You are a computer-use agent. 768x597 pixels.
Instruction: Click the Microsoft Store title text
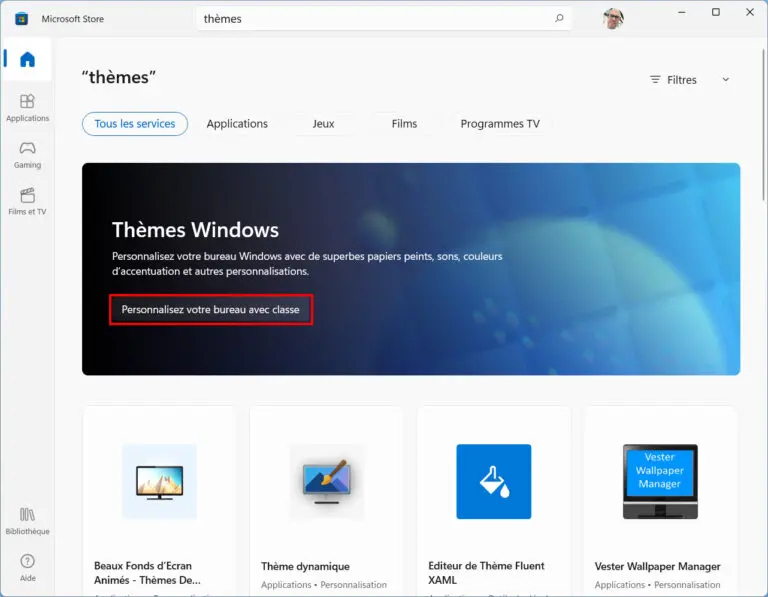72,19
